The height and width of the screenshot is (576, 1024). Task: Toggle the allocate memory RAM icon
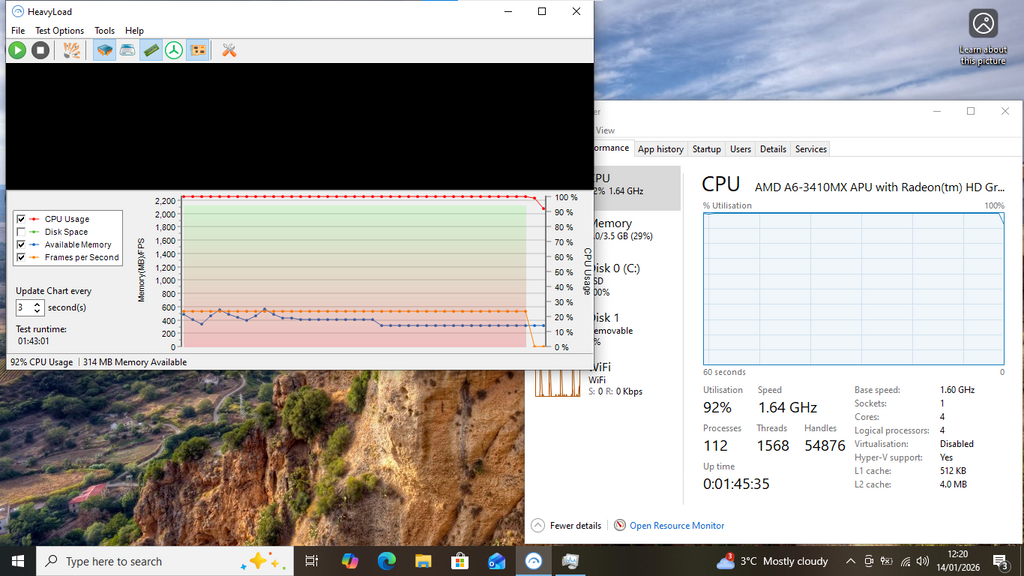[151, 50]
